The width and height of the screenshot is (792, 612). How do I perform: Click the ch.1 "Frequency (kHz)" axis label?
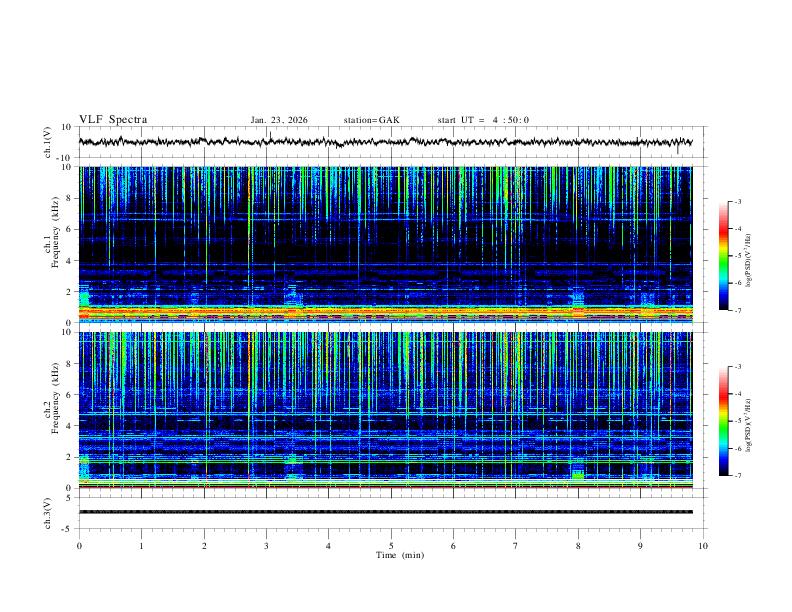[55, 232]
